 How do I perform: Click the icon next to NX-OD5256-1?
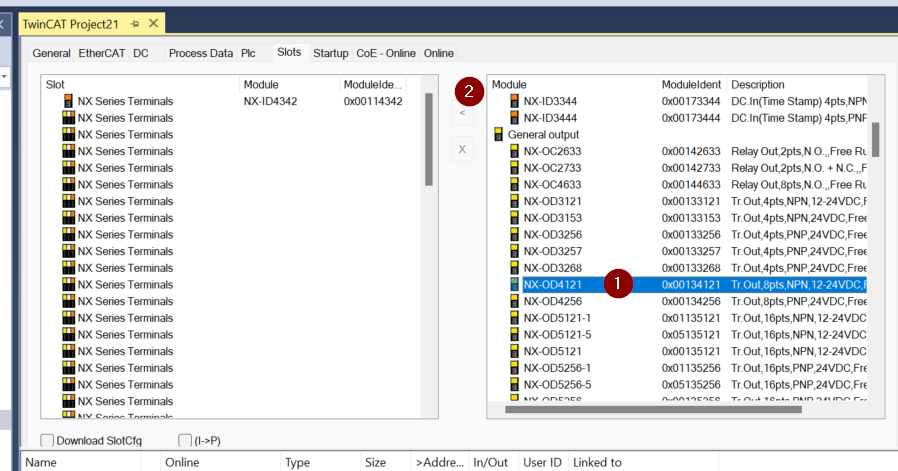tap(514, 368)
